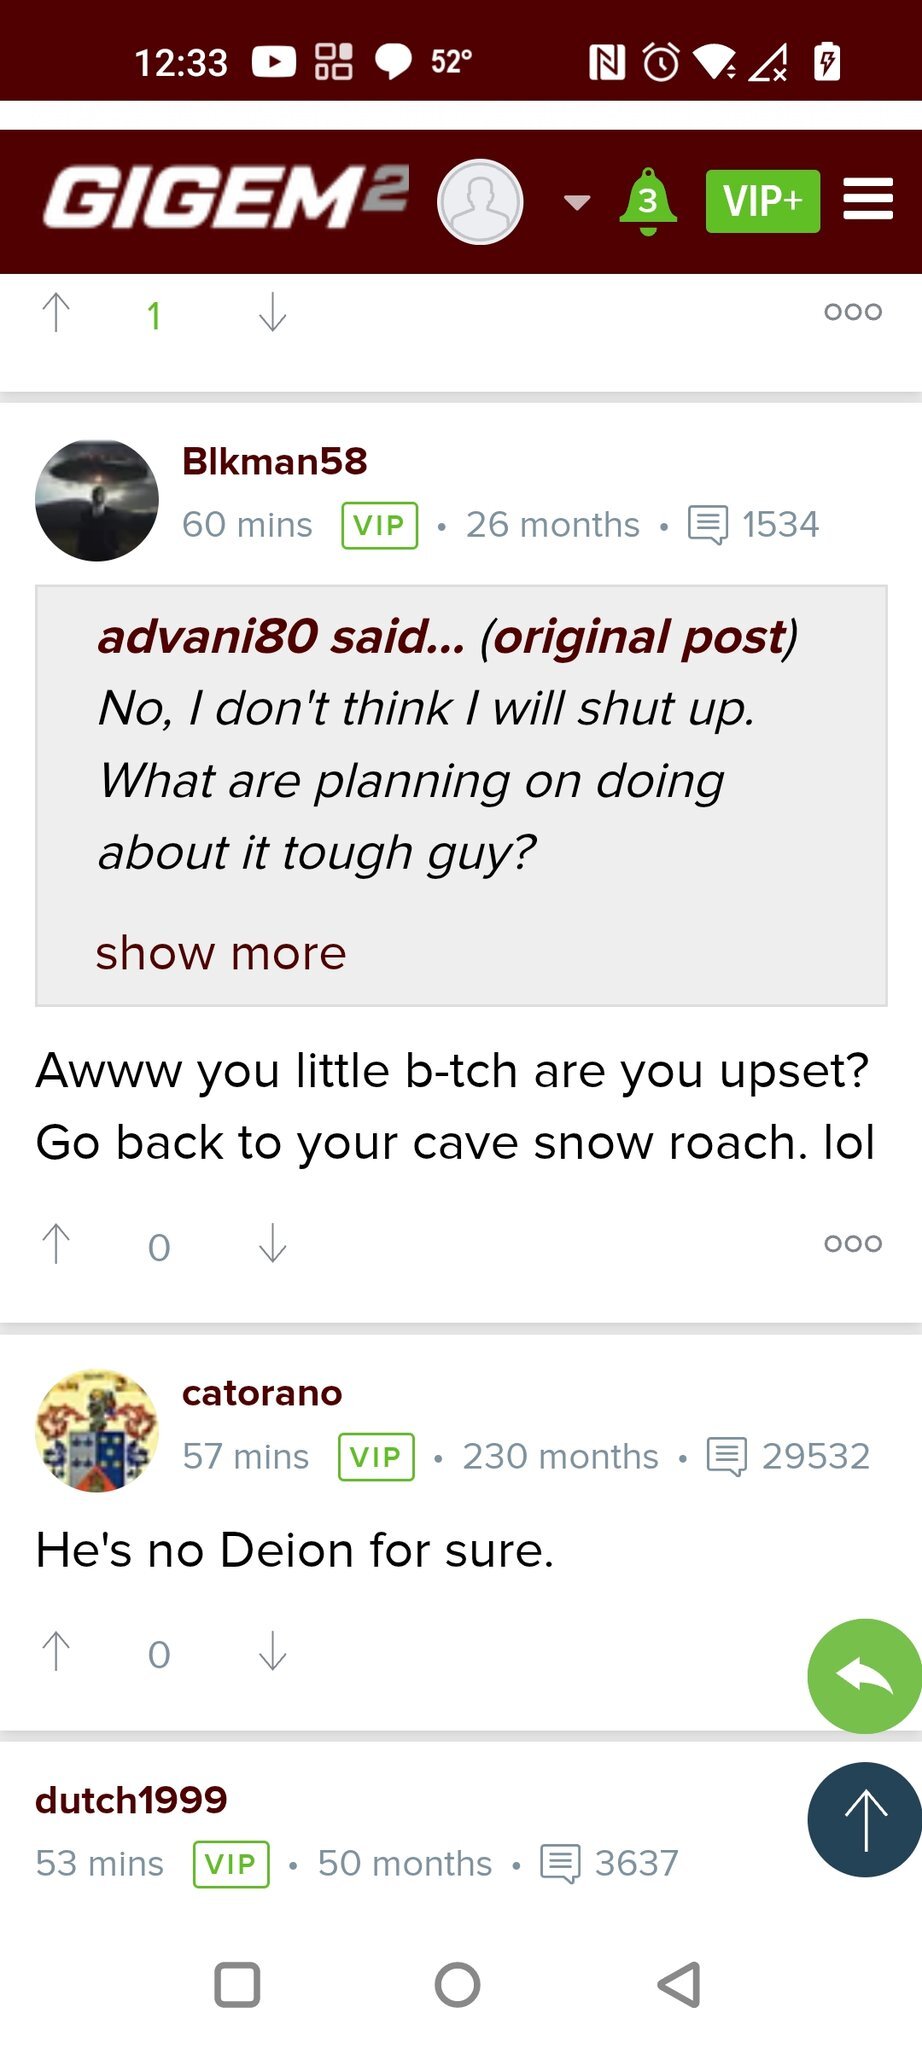Screen dimensions: 922x2048
Task: Open the hamburger menu
Action: (867, 200)
